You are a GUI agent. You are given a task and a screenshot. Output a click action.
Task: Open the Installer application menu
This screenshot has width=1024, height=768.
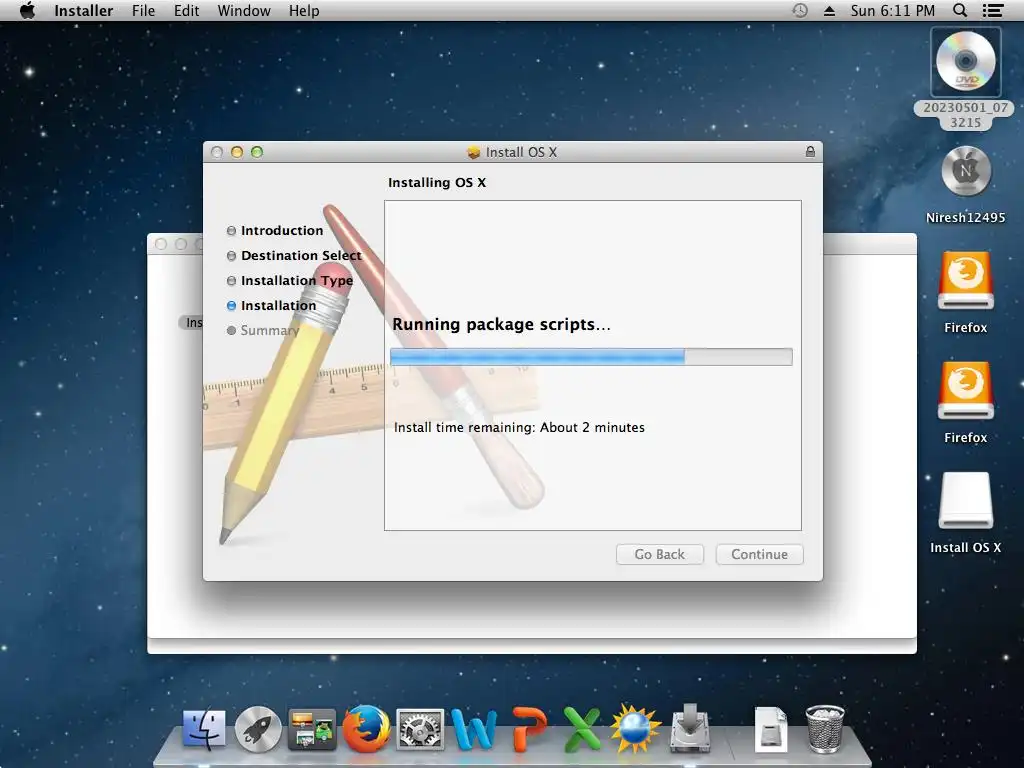(84, 10)
